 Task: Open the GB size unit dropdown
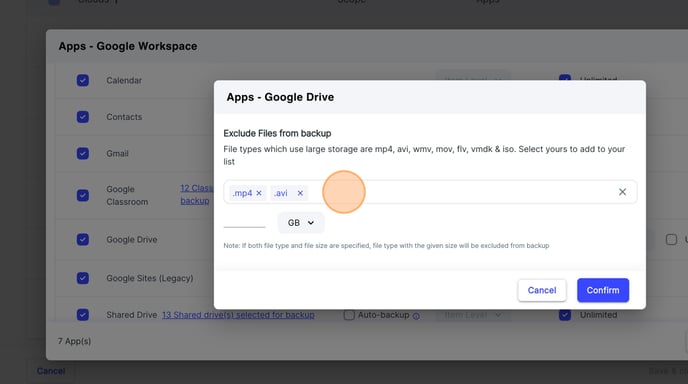[x=301, y=223]
